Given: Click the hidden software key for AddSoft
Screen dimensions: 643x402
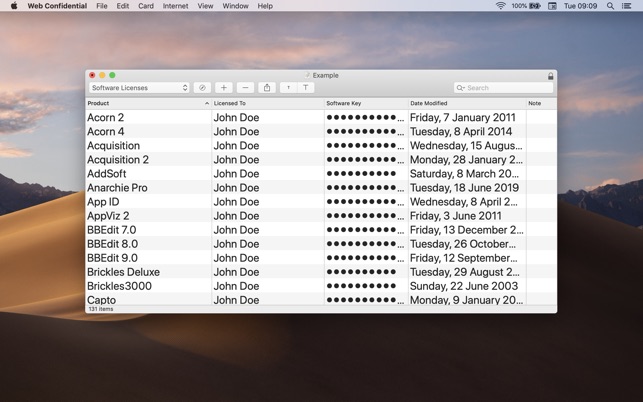Looking at the screenshot, I should (361, 174).
